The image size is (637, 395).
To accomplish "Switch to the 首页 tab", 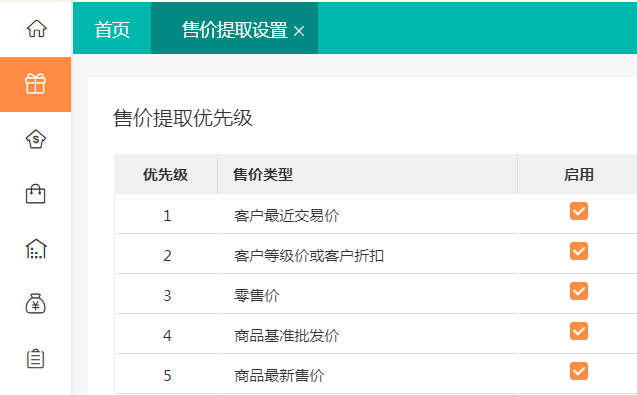I will coord(112,30).
